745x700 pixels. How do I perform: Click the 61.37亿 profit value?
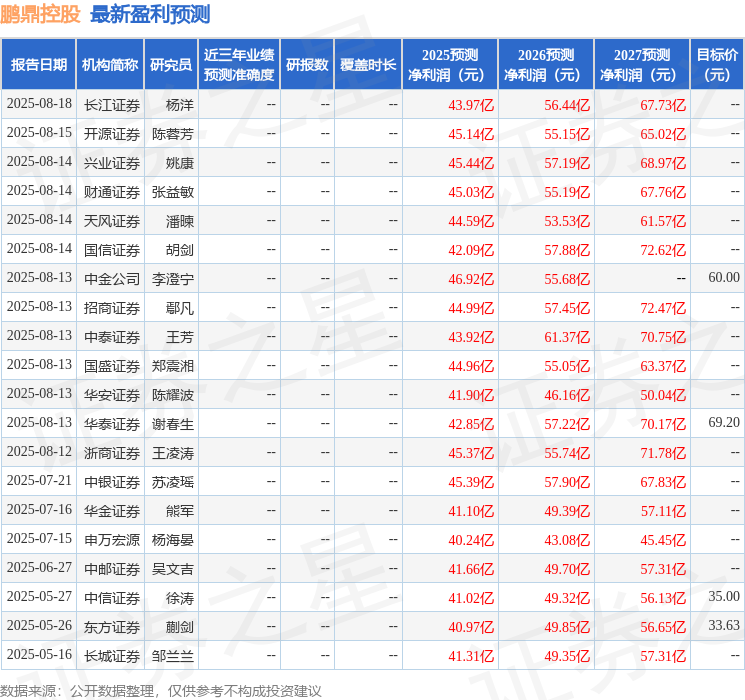[567, 337]
